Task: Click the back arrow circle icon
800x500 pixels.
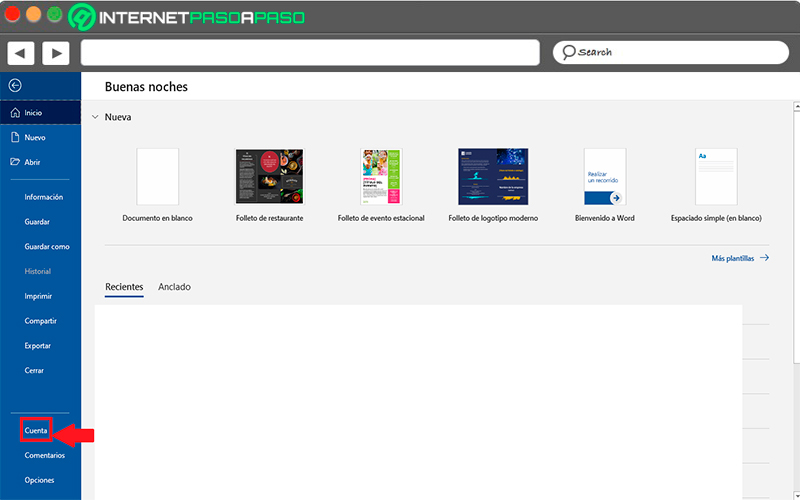Action: (15, 85)
